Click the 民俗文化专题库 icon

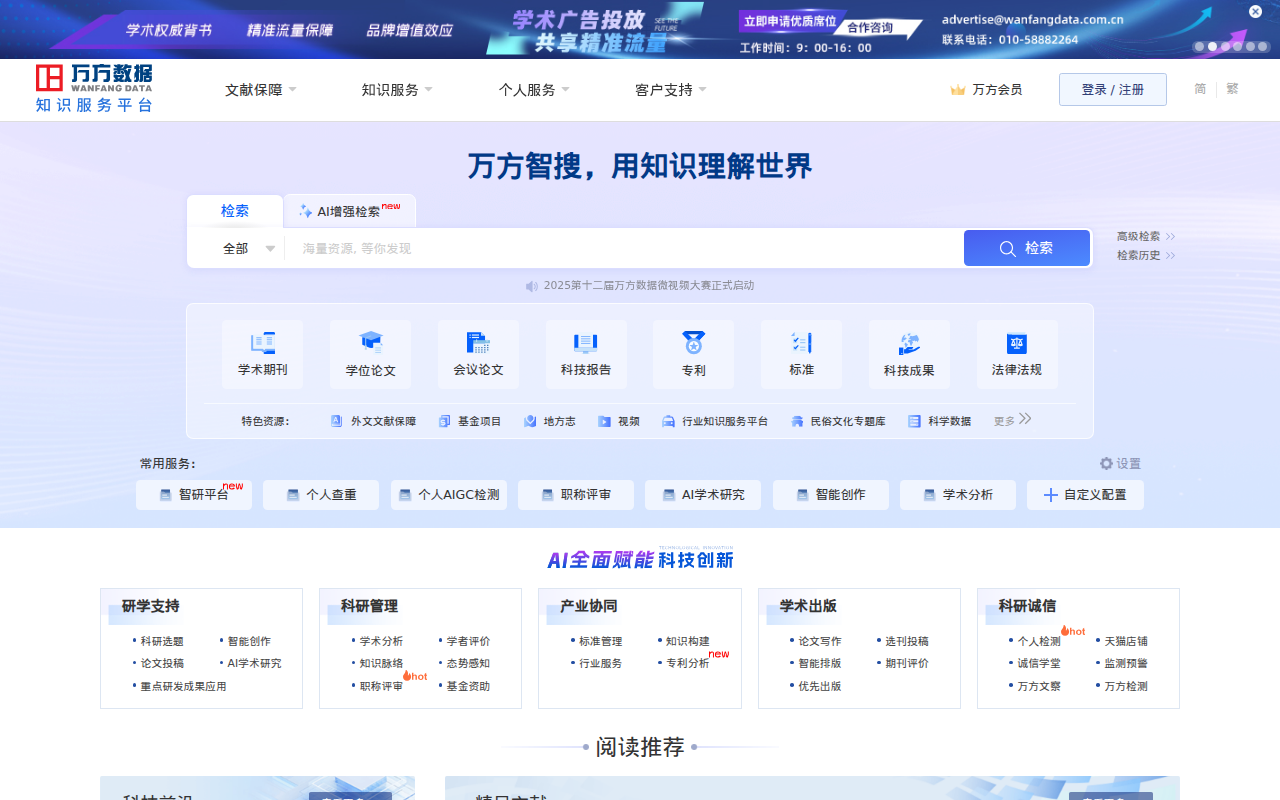pyautogui.click(x=797, y=421)
